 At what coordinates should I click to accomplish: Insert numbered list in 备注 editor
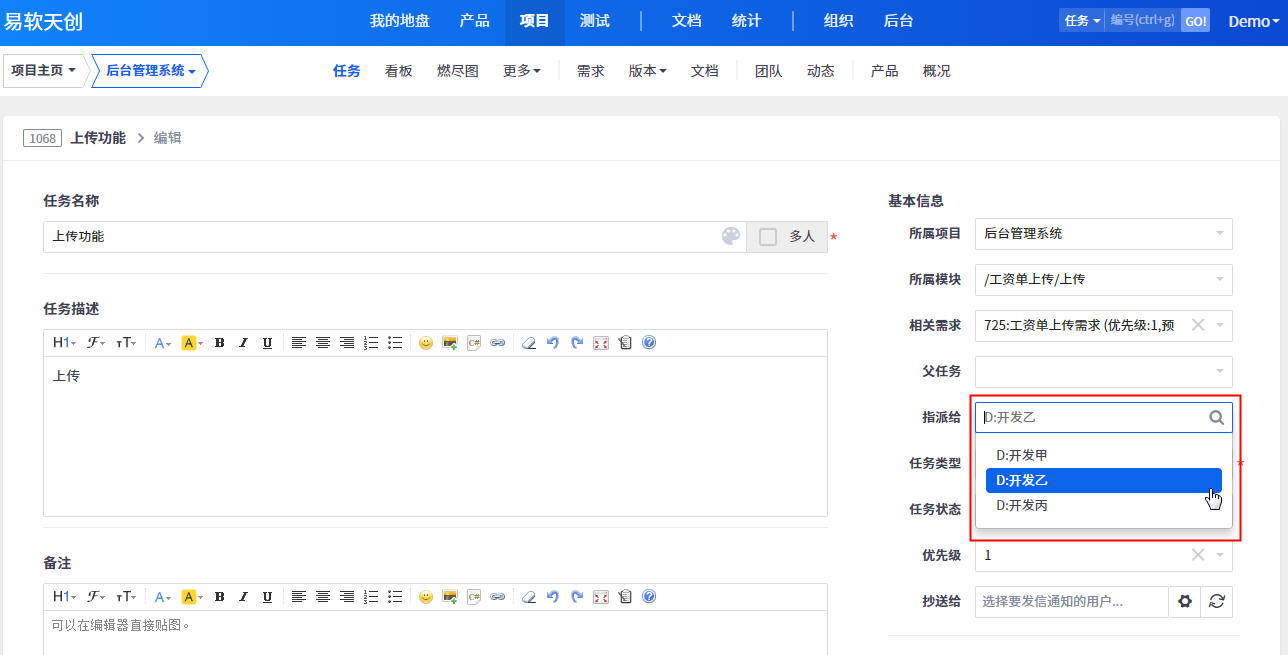(x=371, y=597)
